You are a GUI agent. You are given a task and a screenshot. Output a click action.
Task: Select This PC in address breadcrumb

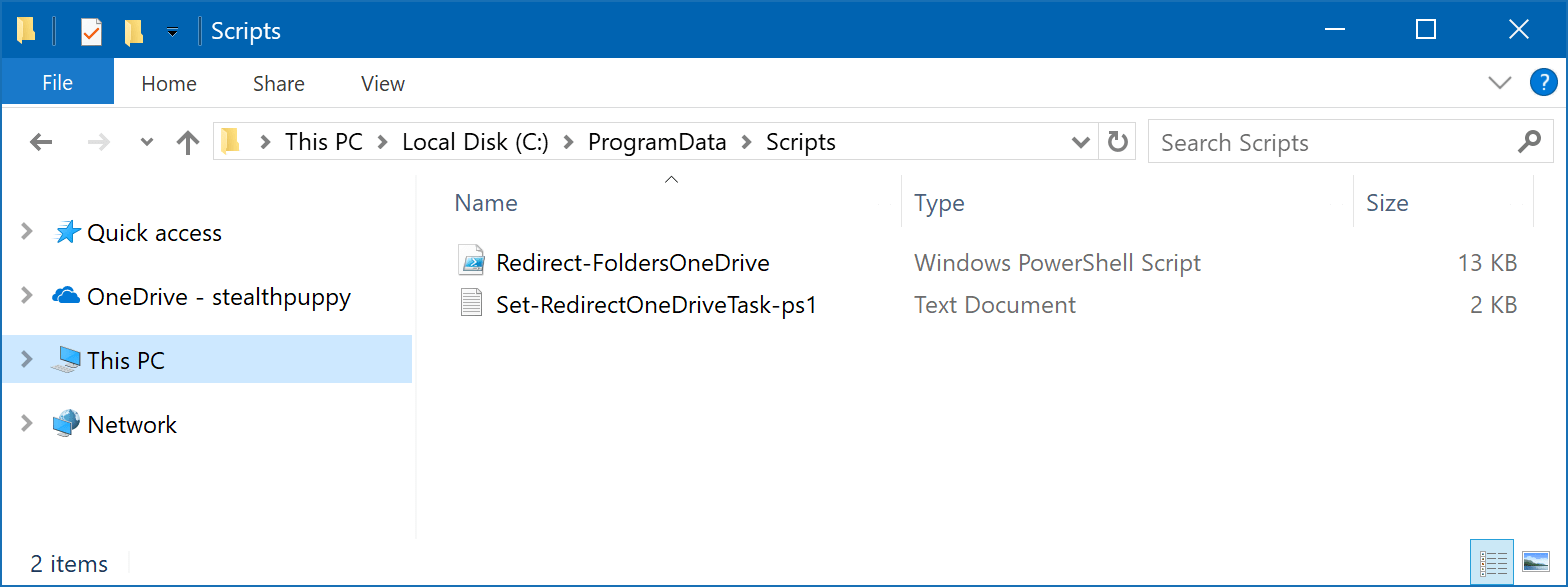coord(323,142)
